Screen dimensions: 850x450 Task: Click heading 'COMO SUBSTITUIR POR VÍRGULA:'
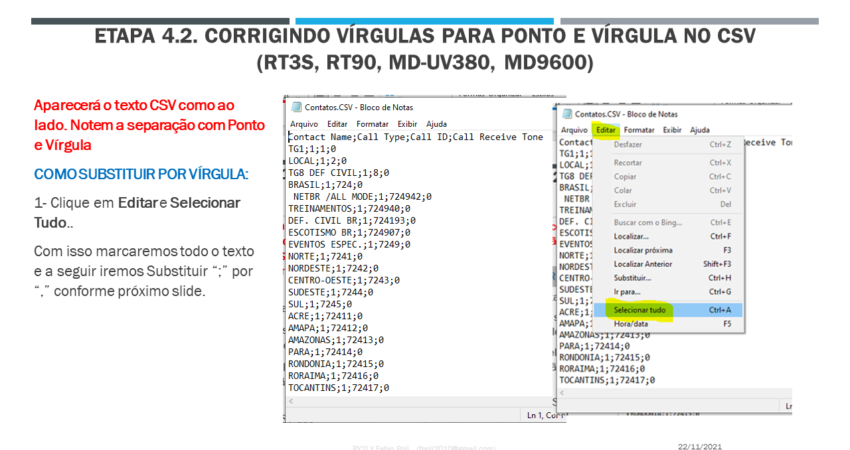pos(141,174)
